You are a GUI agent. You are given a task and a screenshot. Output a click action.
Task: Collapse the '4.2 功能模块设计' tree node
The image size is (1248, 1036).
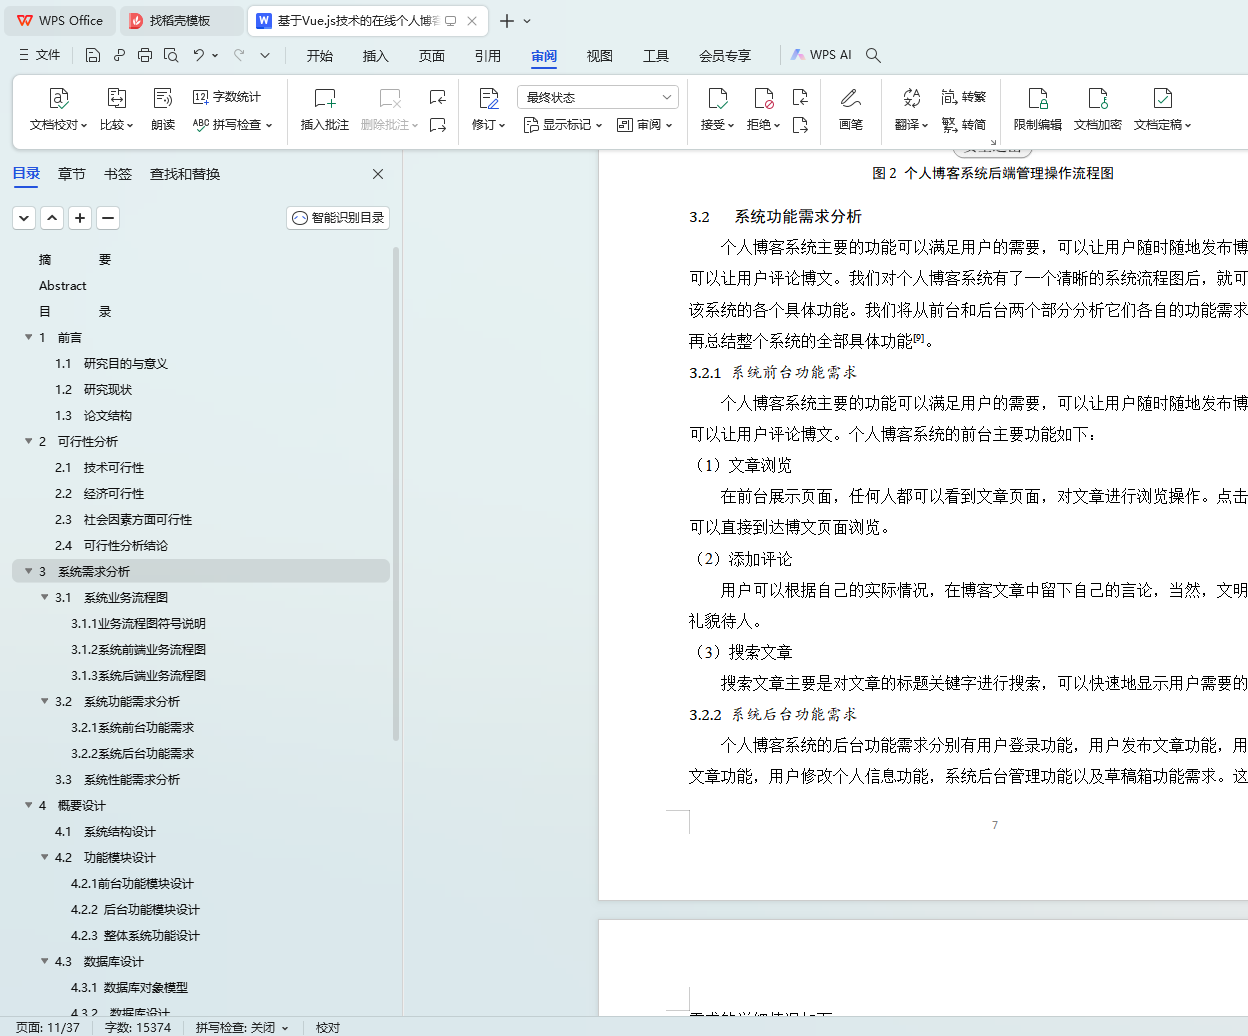click(45, 857)
